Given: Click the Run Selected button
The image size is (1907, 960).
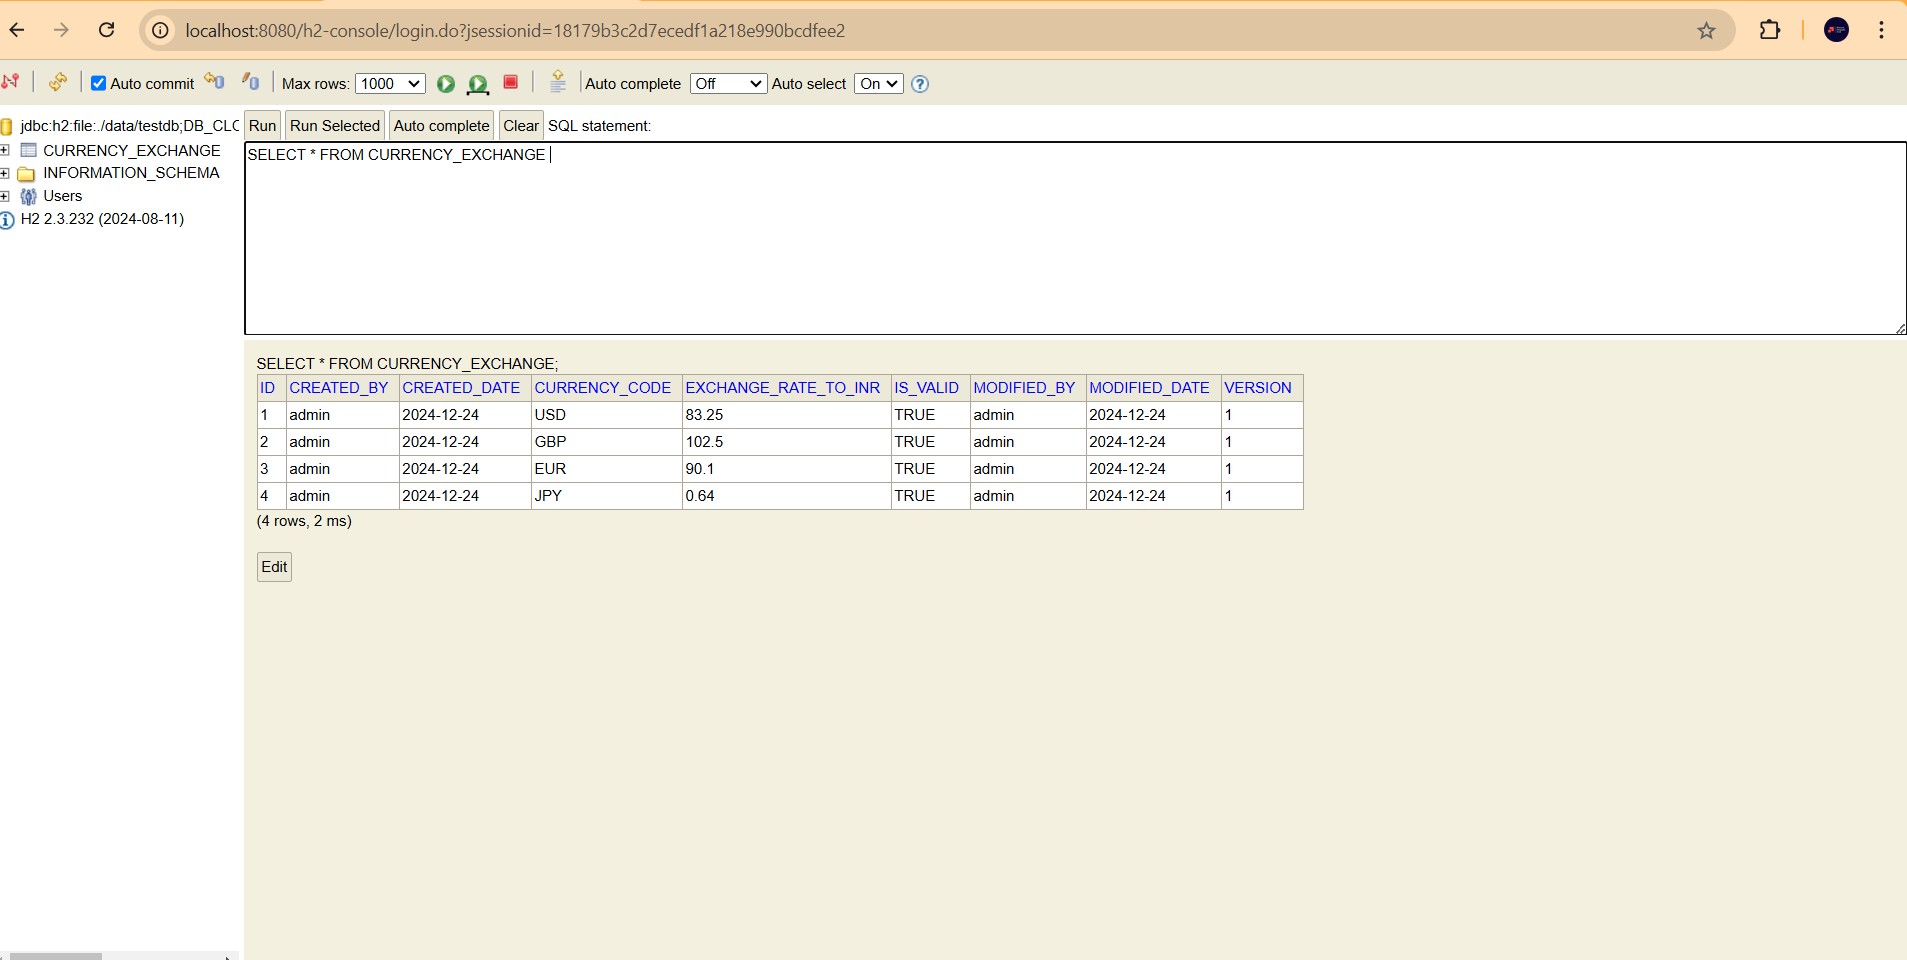Looking at the screenshot, I should pyautogui.click(x=335, y=126).
